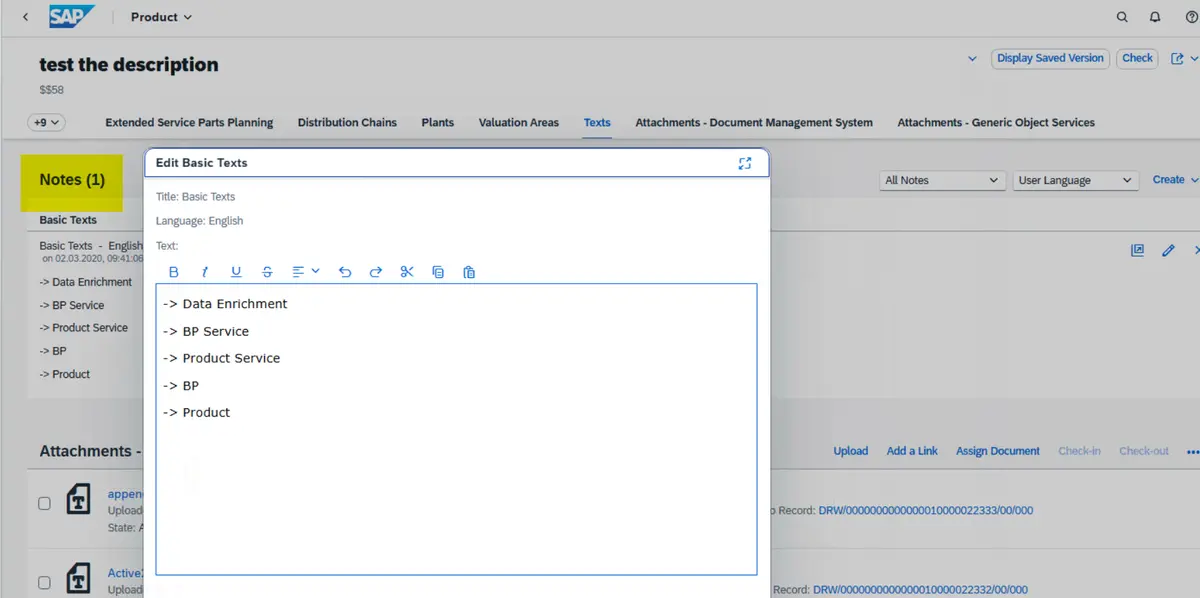Open the Create menu button
The height and width of the screenshot is (598, 1200).
pos(1175,180)
